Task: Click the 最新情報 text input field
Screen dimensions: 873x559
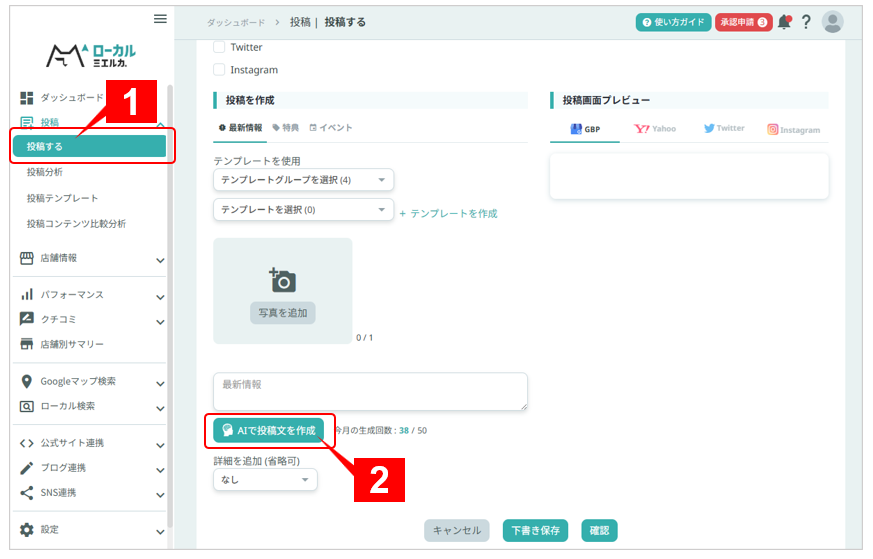Action: pyautogui.click(x=370, y=391)
